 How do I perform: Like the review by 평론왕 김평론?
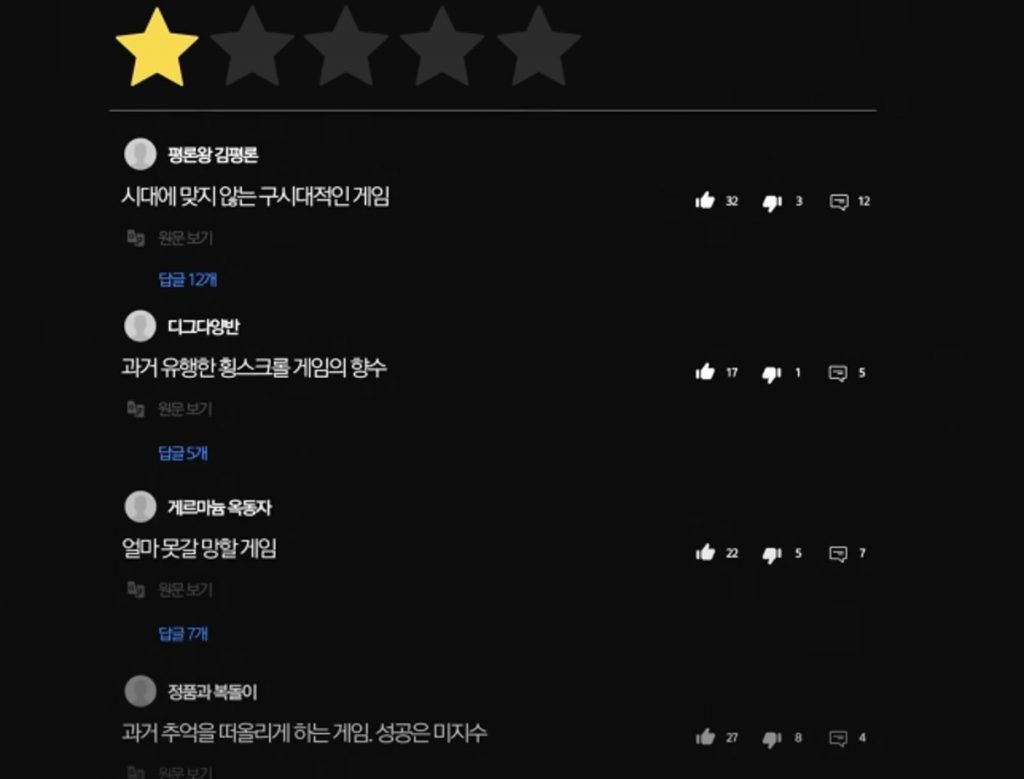coord(705,200)
